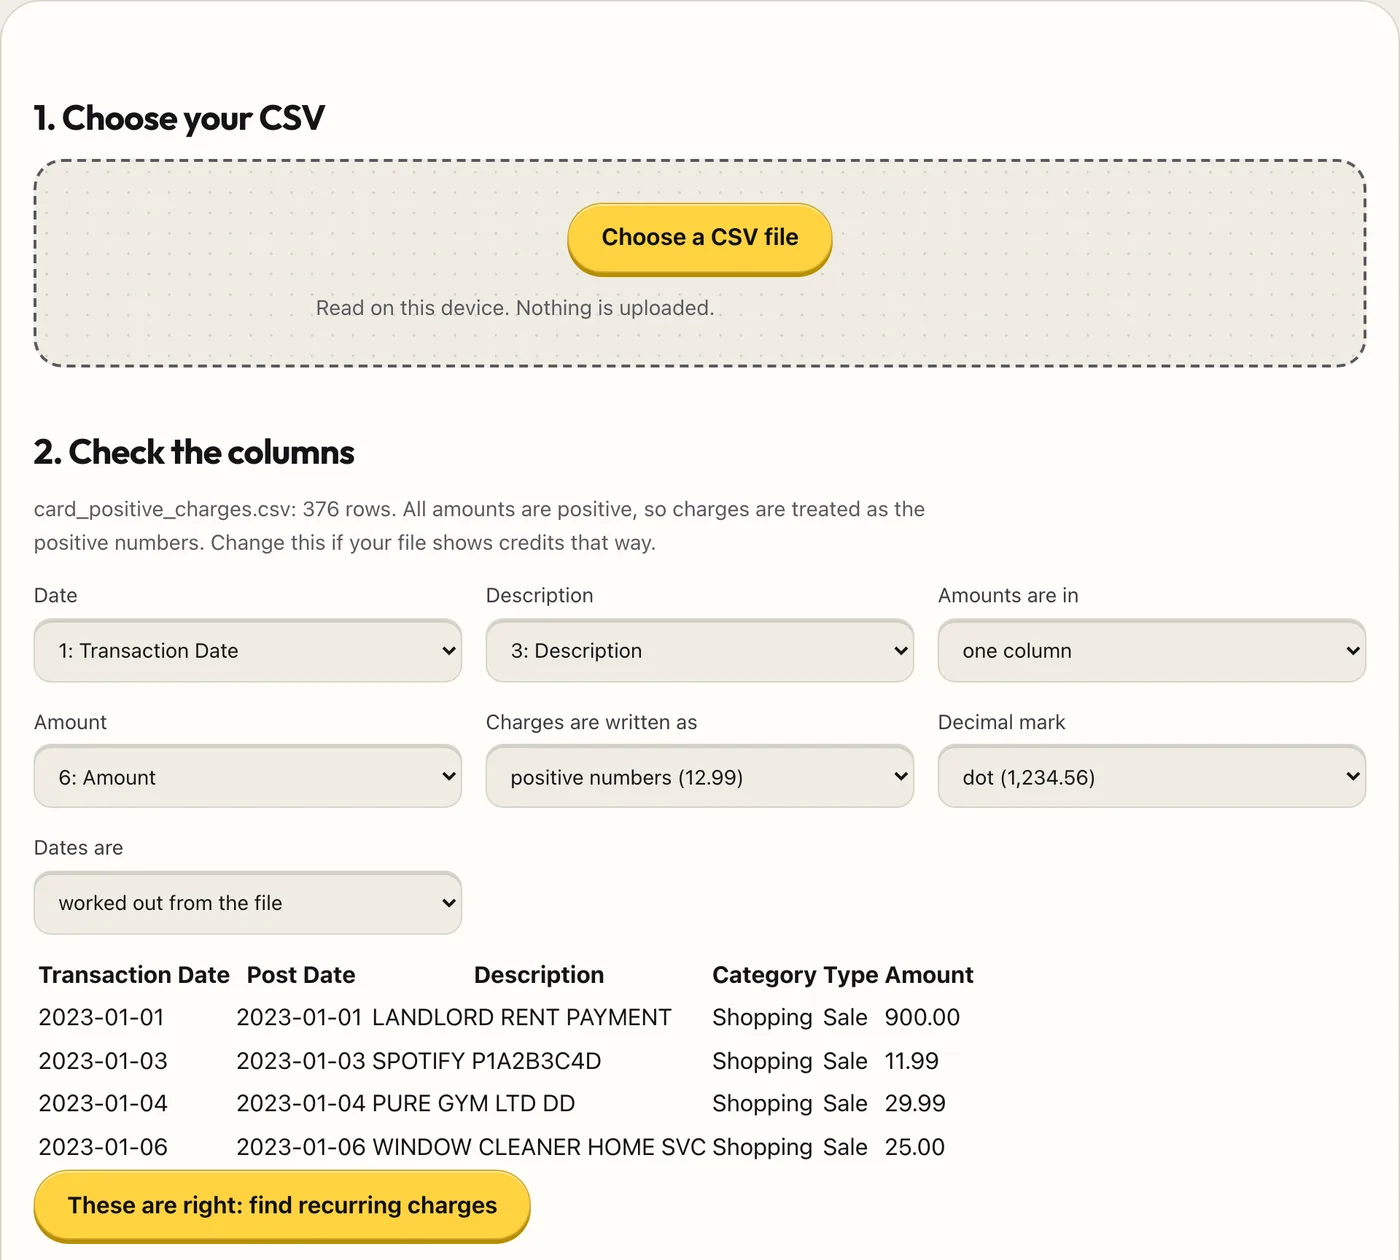The image size is (1400, 1260).
Task: Click the Transaction Date table header
Action: [134, 975]
